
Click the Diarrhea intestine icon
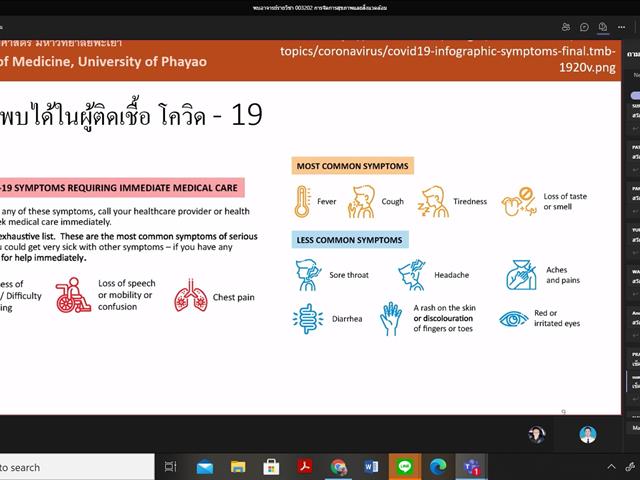click(x=308, y=319)
